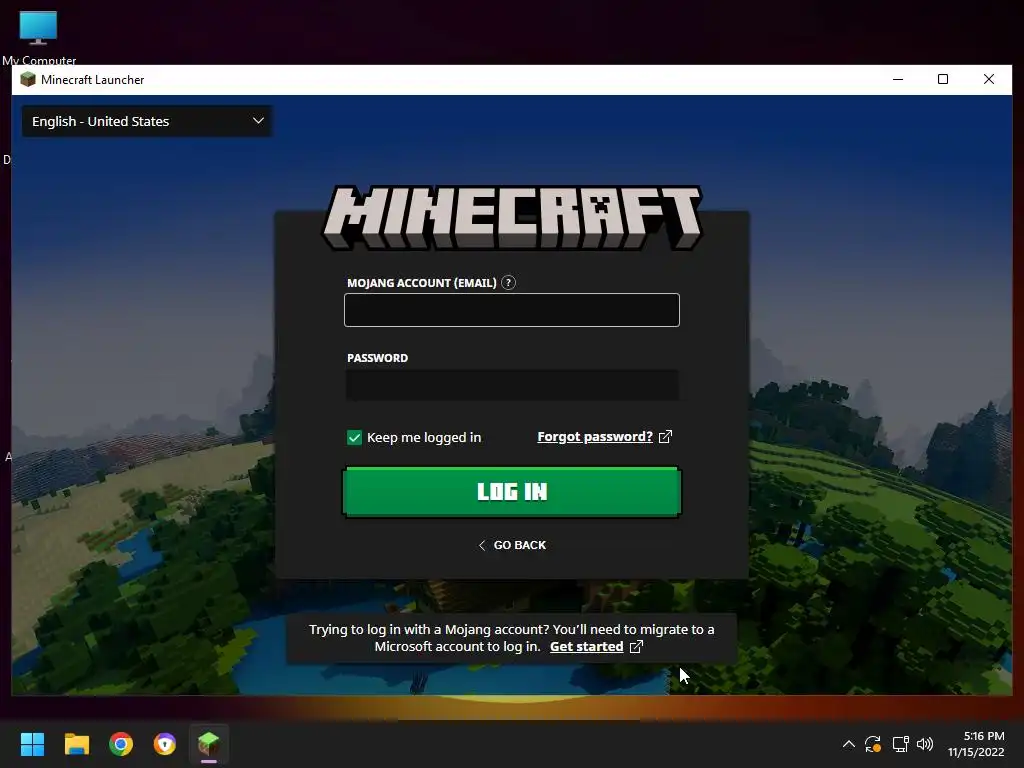Image resolution: width=1024 pixels, height=768 pixels.
Task: Maximize the Minecraft Launcher window
Action: click(x=943, y=80)
